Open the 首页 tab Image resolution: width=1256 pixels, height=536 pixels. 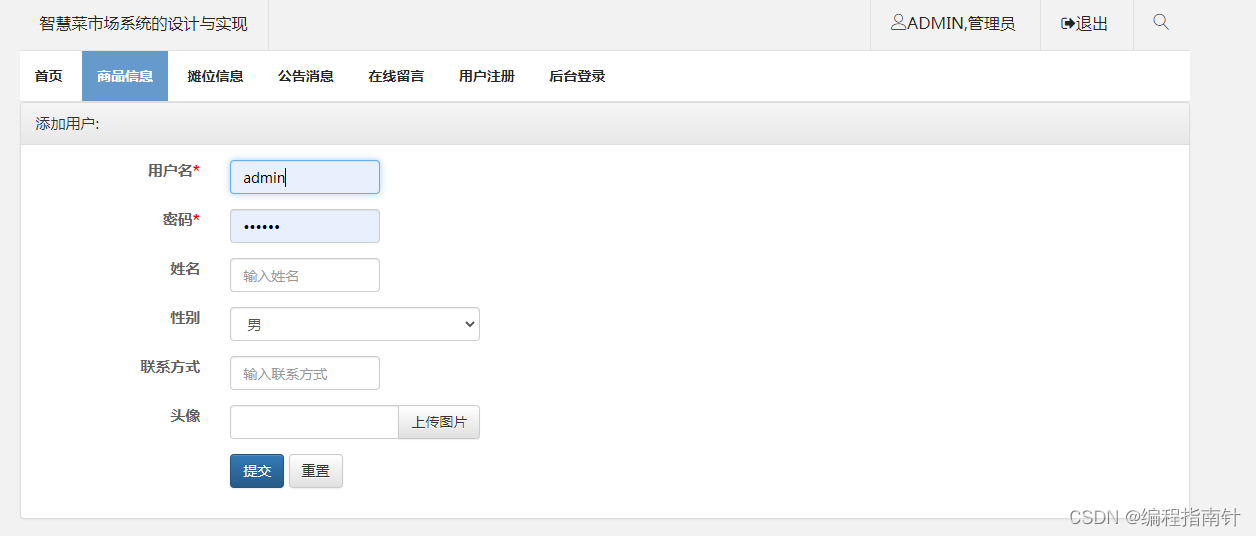[x=49, y=76]
